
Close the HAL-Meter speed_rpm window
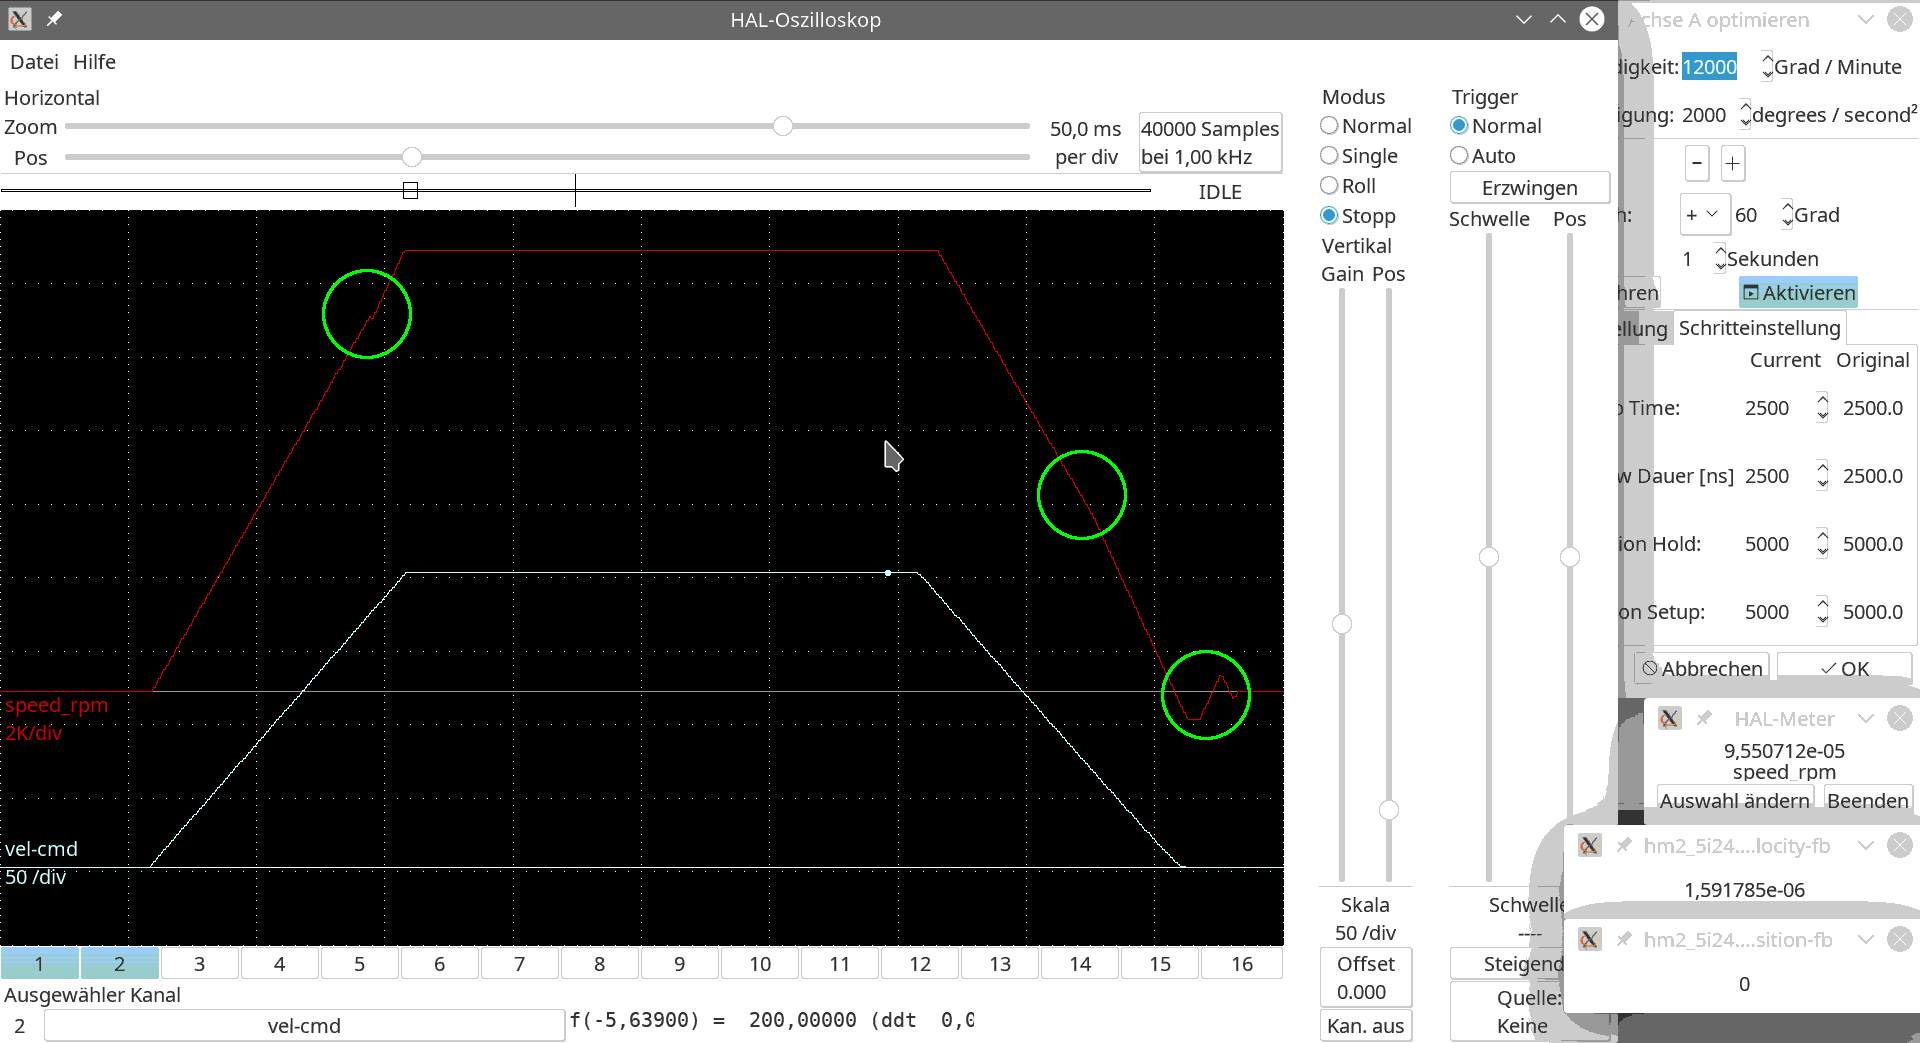1900,718
